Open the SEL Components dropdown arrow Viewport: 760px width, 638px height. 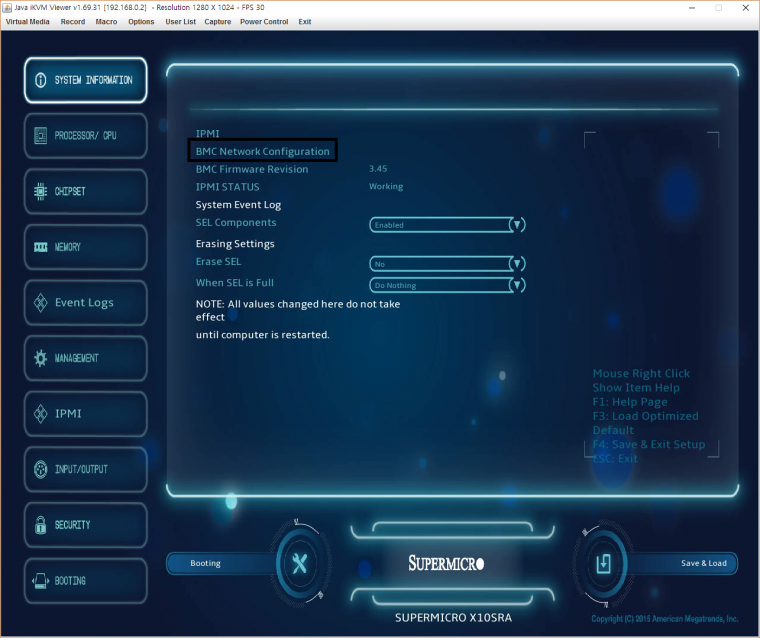[517, 224]
